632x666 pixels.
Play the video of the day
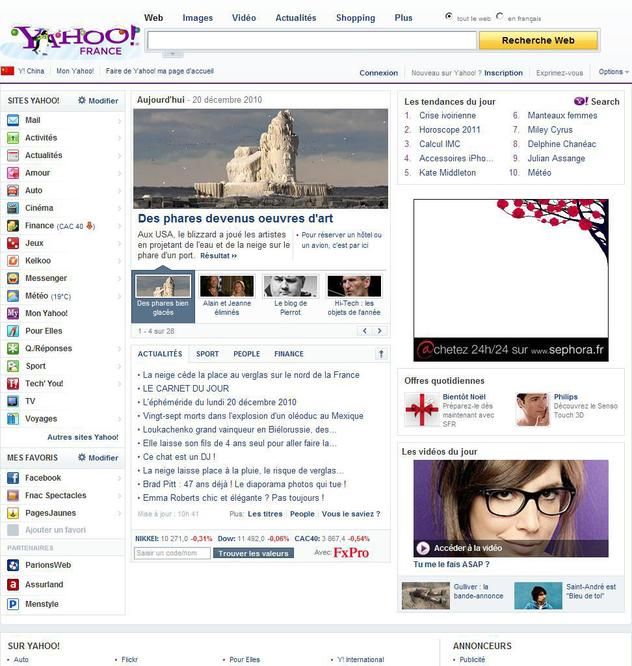423,548
